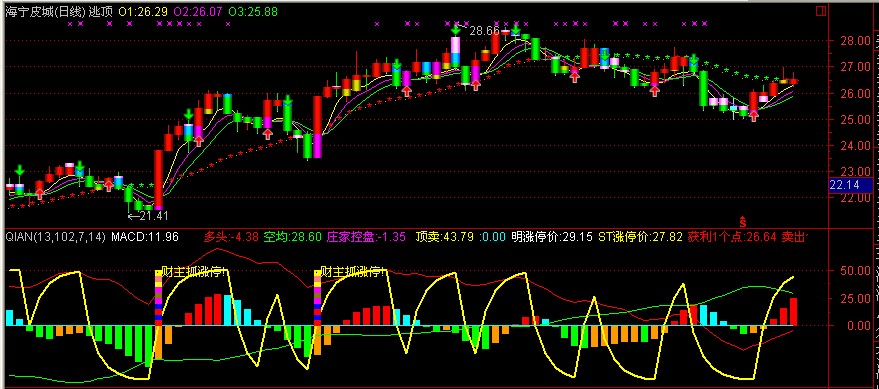Image resolution: width=879 pixels, height=389 pixels.
Task: Select the 庄家控盘 indicator legend entry
Action: (x=367, y=237)
